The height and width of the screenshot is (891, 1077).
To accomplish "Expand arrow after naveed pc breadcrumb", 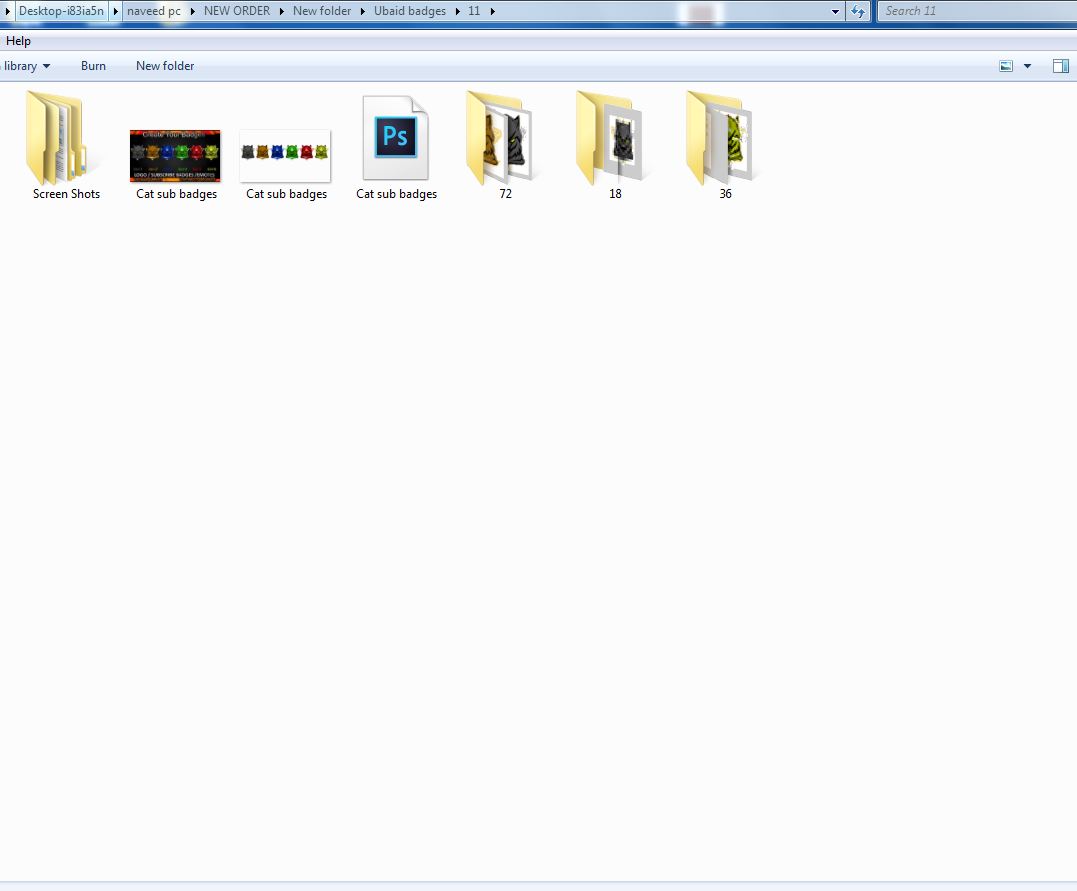I will point(192,11).
